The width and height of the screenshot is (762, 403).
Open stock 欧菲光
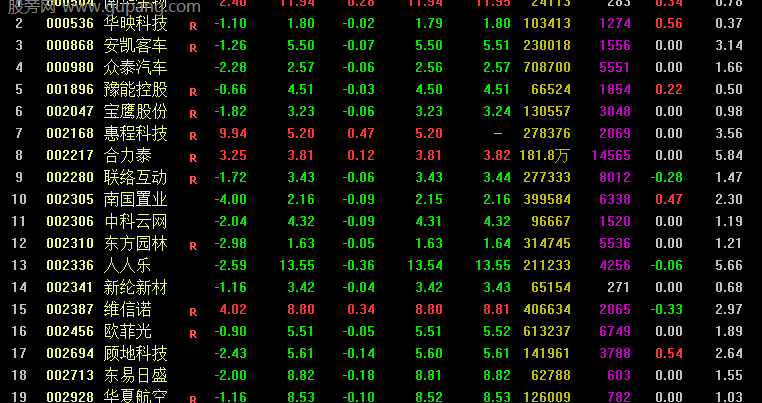tap(128, 331)
